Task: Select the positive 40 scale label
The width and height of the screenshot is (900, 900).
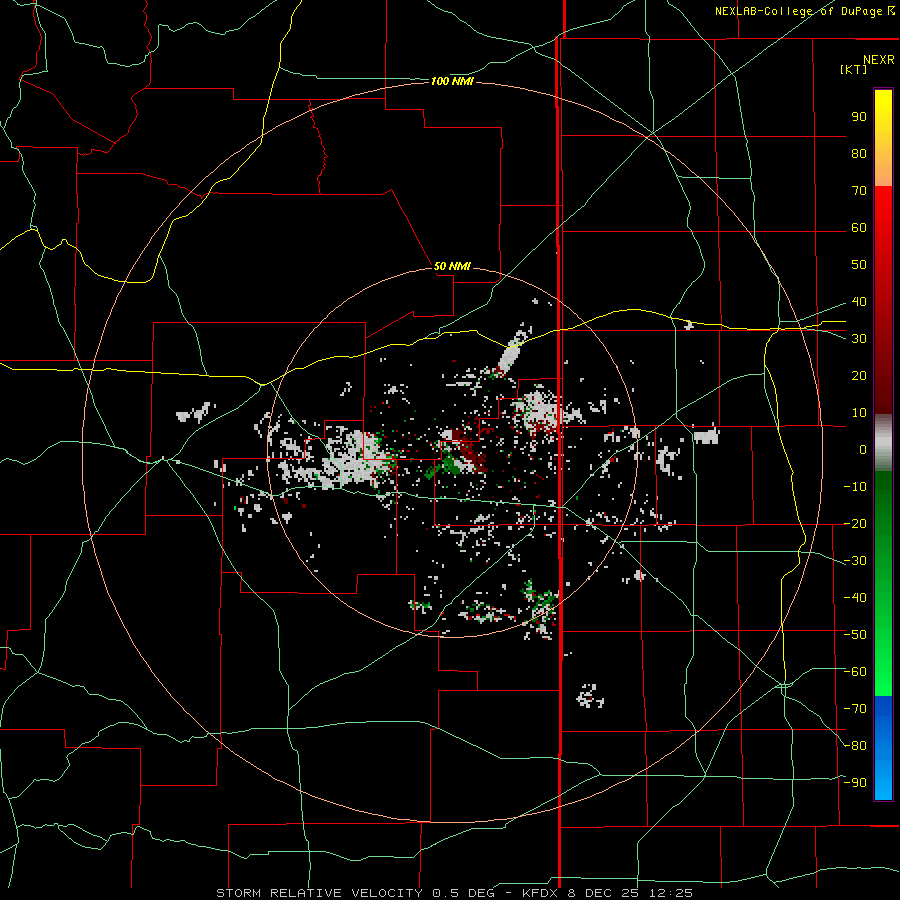Action: pyautogui.click(x=859, y=302)
